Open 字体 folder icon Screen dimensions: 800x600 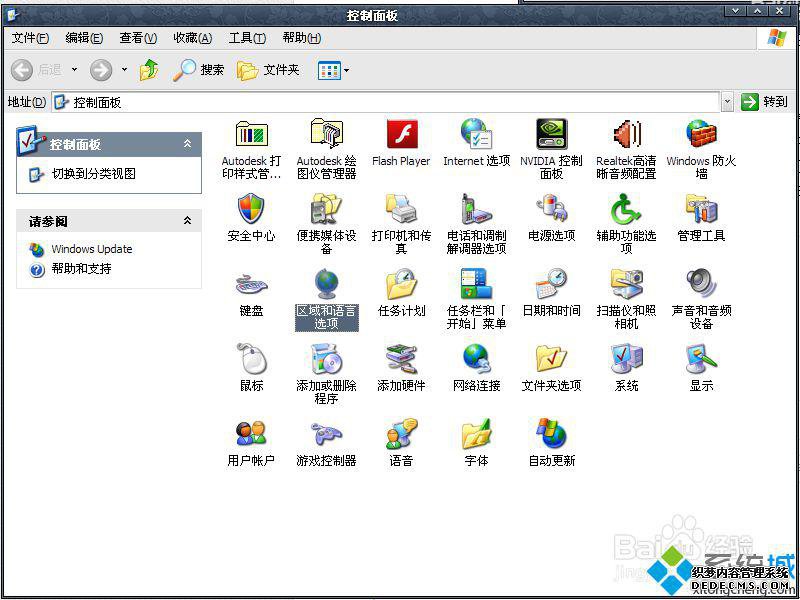pos(476,435)
